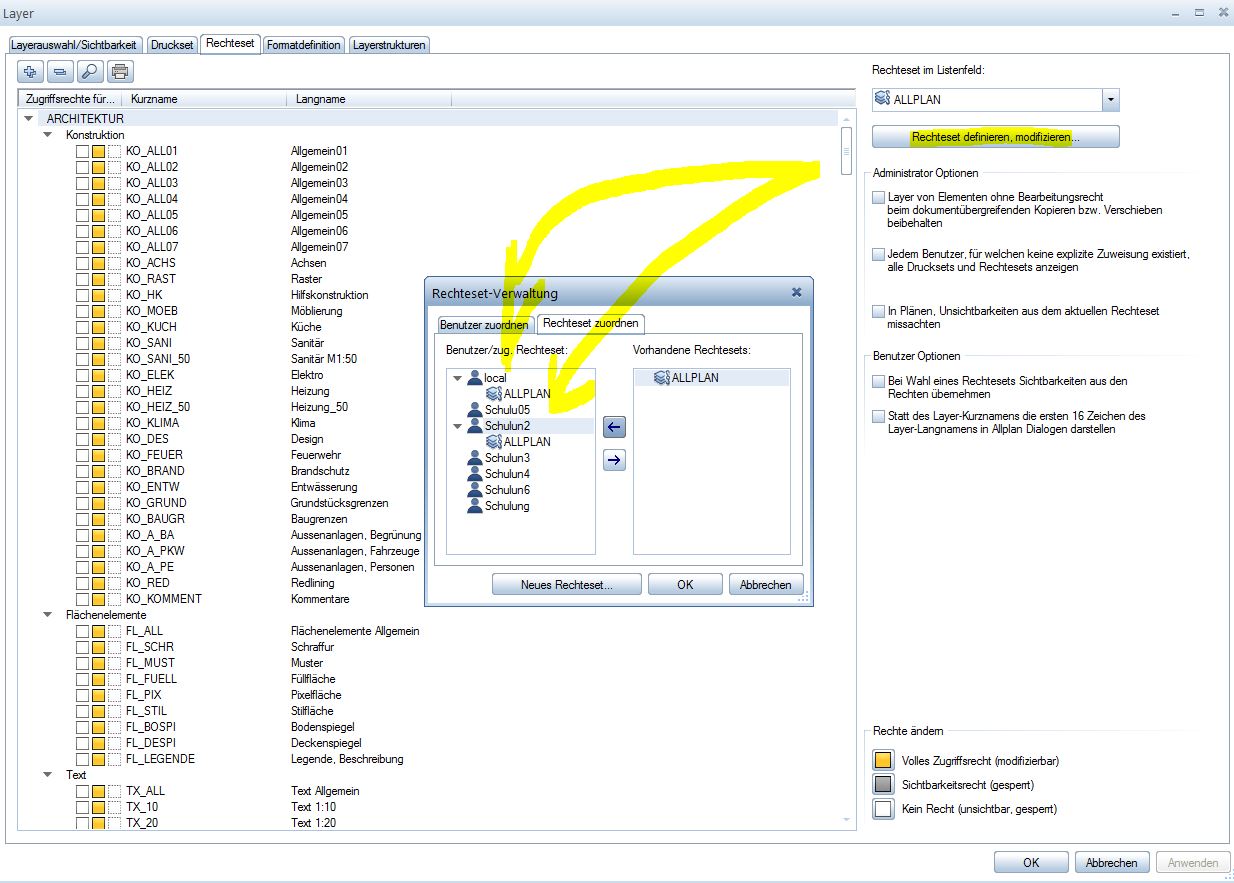Enable 'Layer von Elementen ohne Bearbeitungsrecht' checkbox
1234x883 pixels.
(x=879, y=198)
